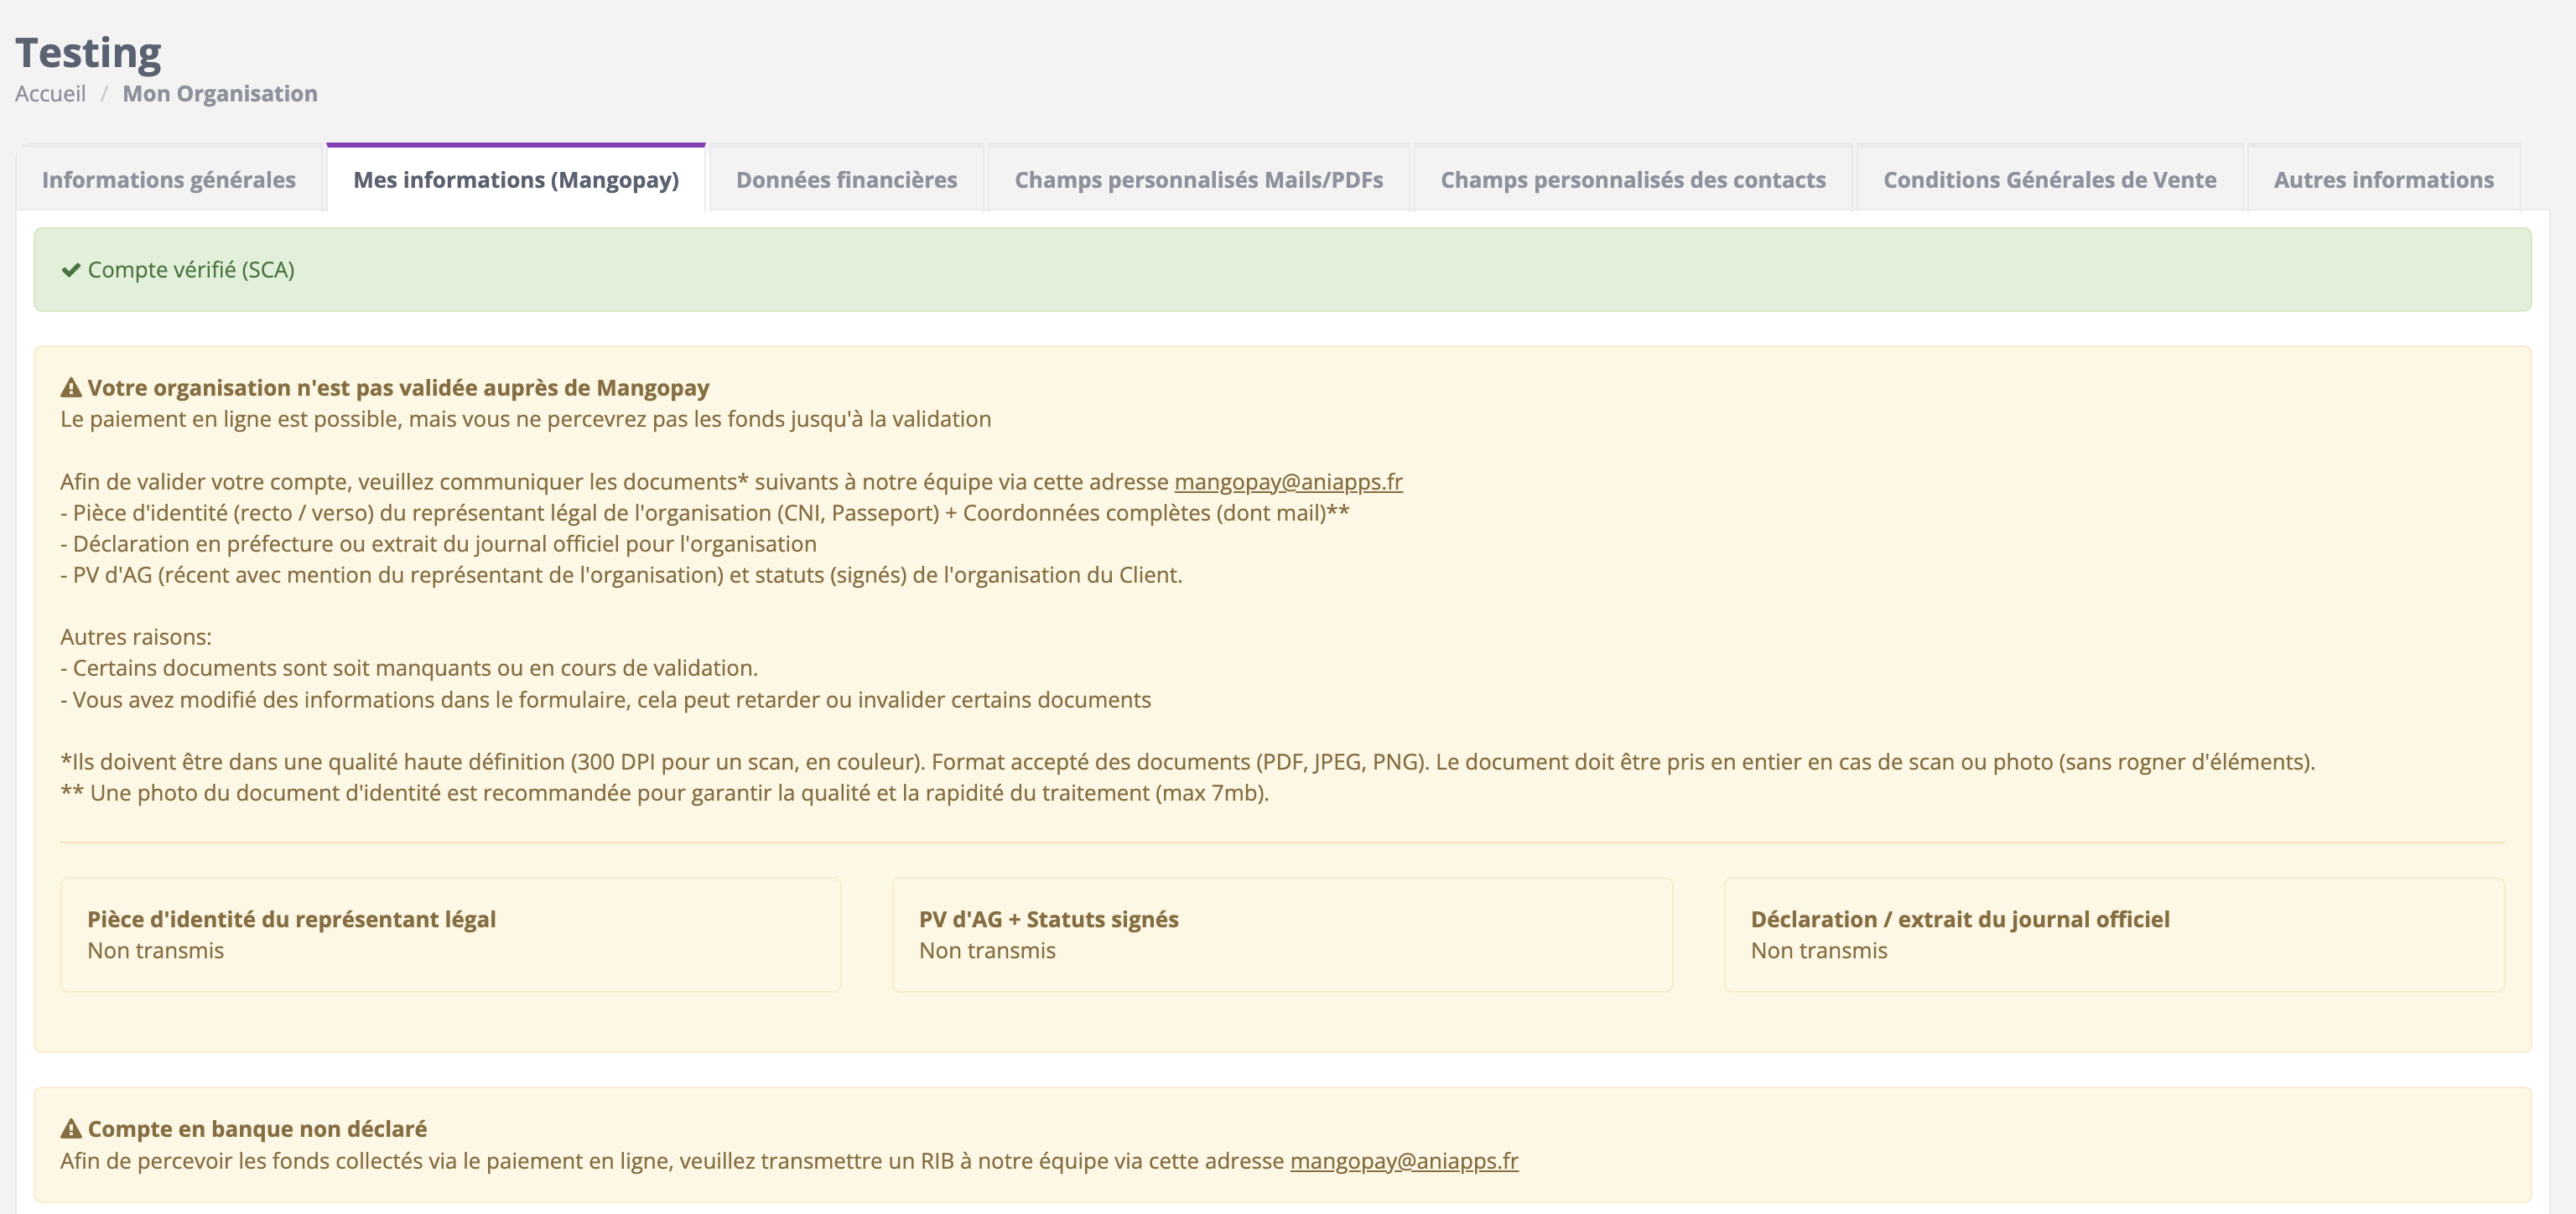
Task: Select Mes informations (Mangopay) tab
Action: click(516, 180)
